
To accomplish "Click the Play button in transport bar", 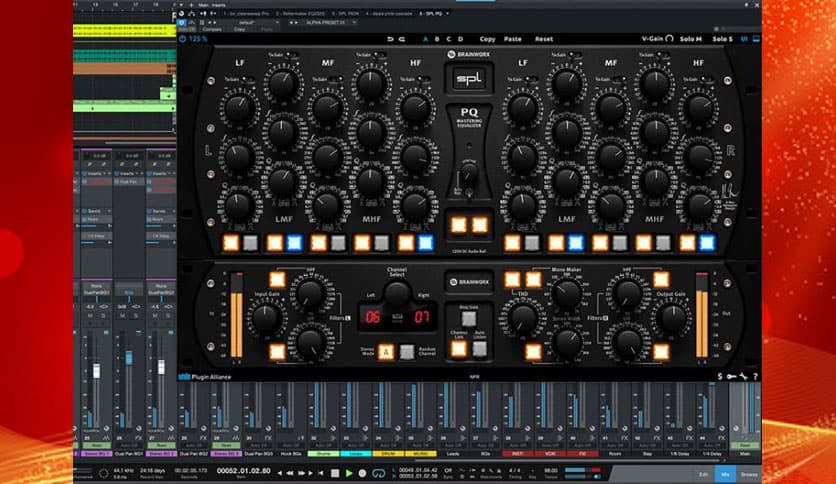I will tap(349, 473).
